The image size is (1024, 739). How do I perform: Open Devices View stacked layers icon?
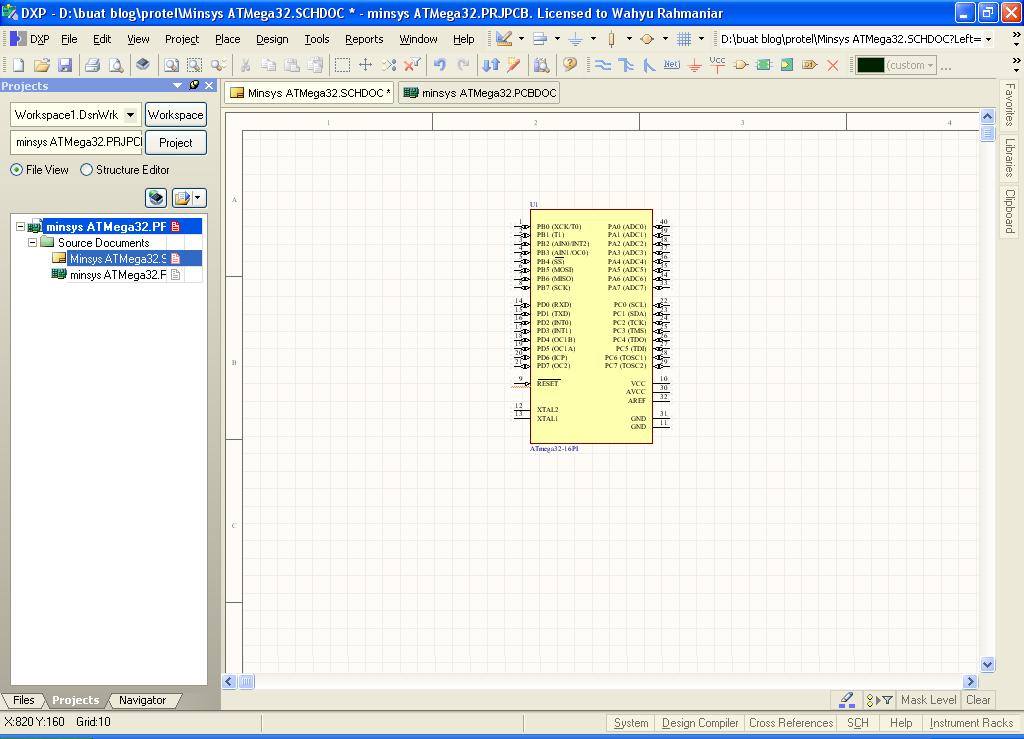pos(142,64)
